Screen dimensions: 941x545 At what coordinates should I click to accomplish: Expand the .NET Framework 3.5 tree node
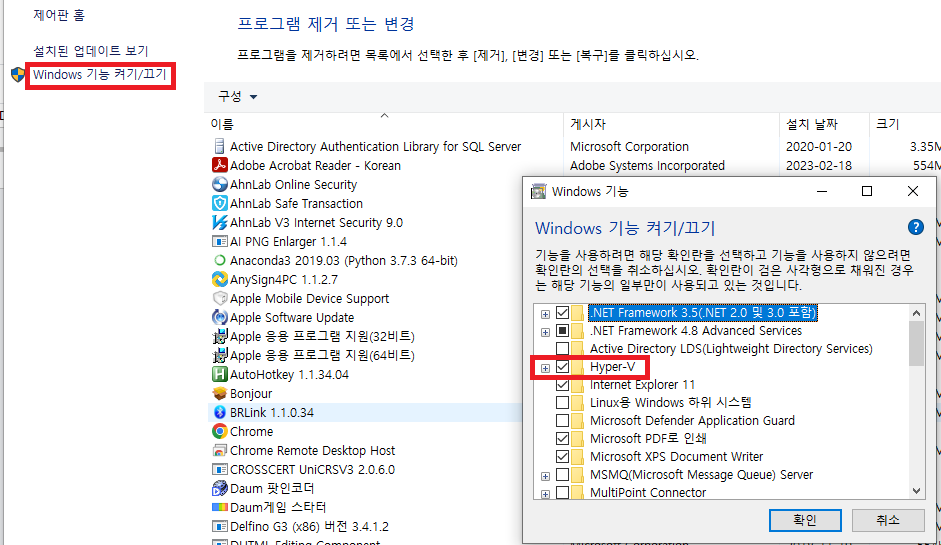(x=545, y=315)
